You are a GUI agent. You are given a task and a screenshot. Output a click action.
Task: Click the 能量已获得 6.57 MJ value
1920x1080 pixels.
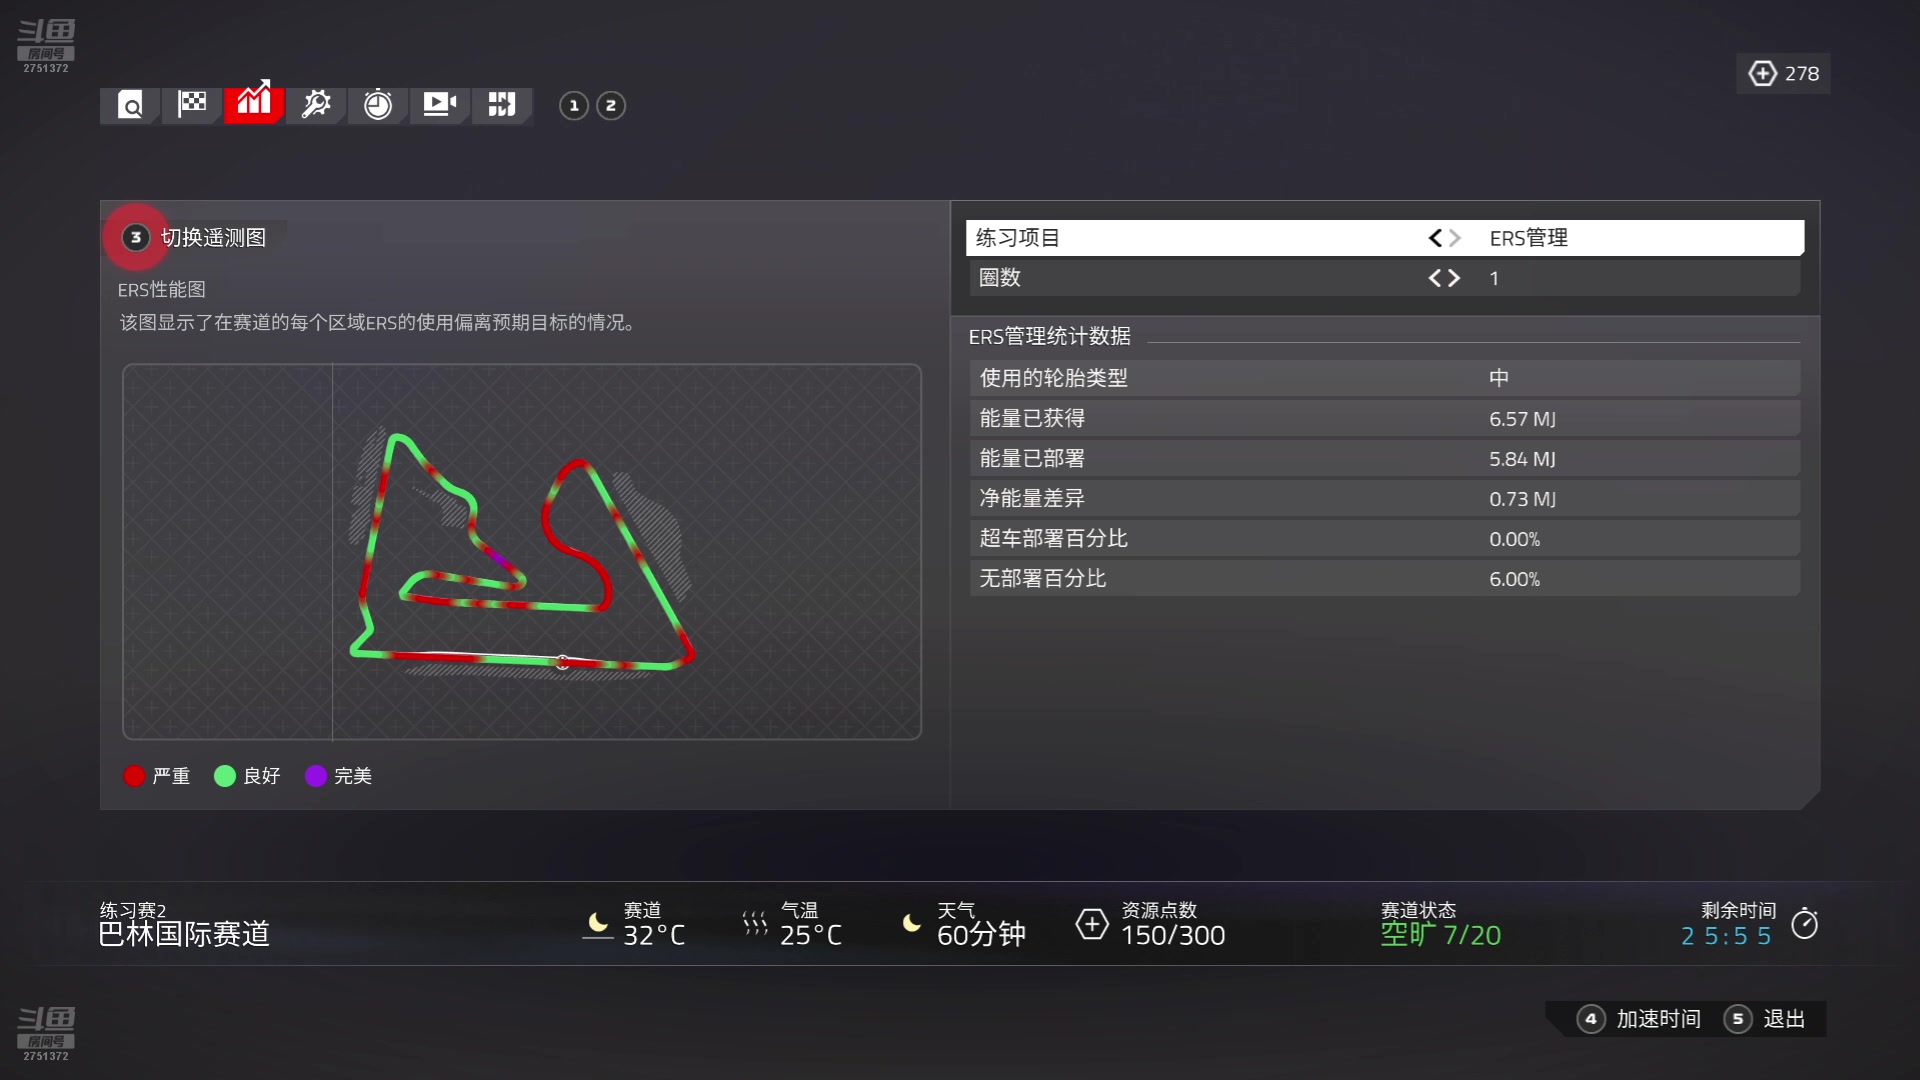(x=1522, y=419)
